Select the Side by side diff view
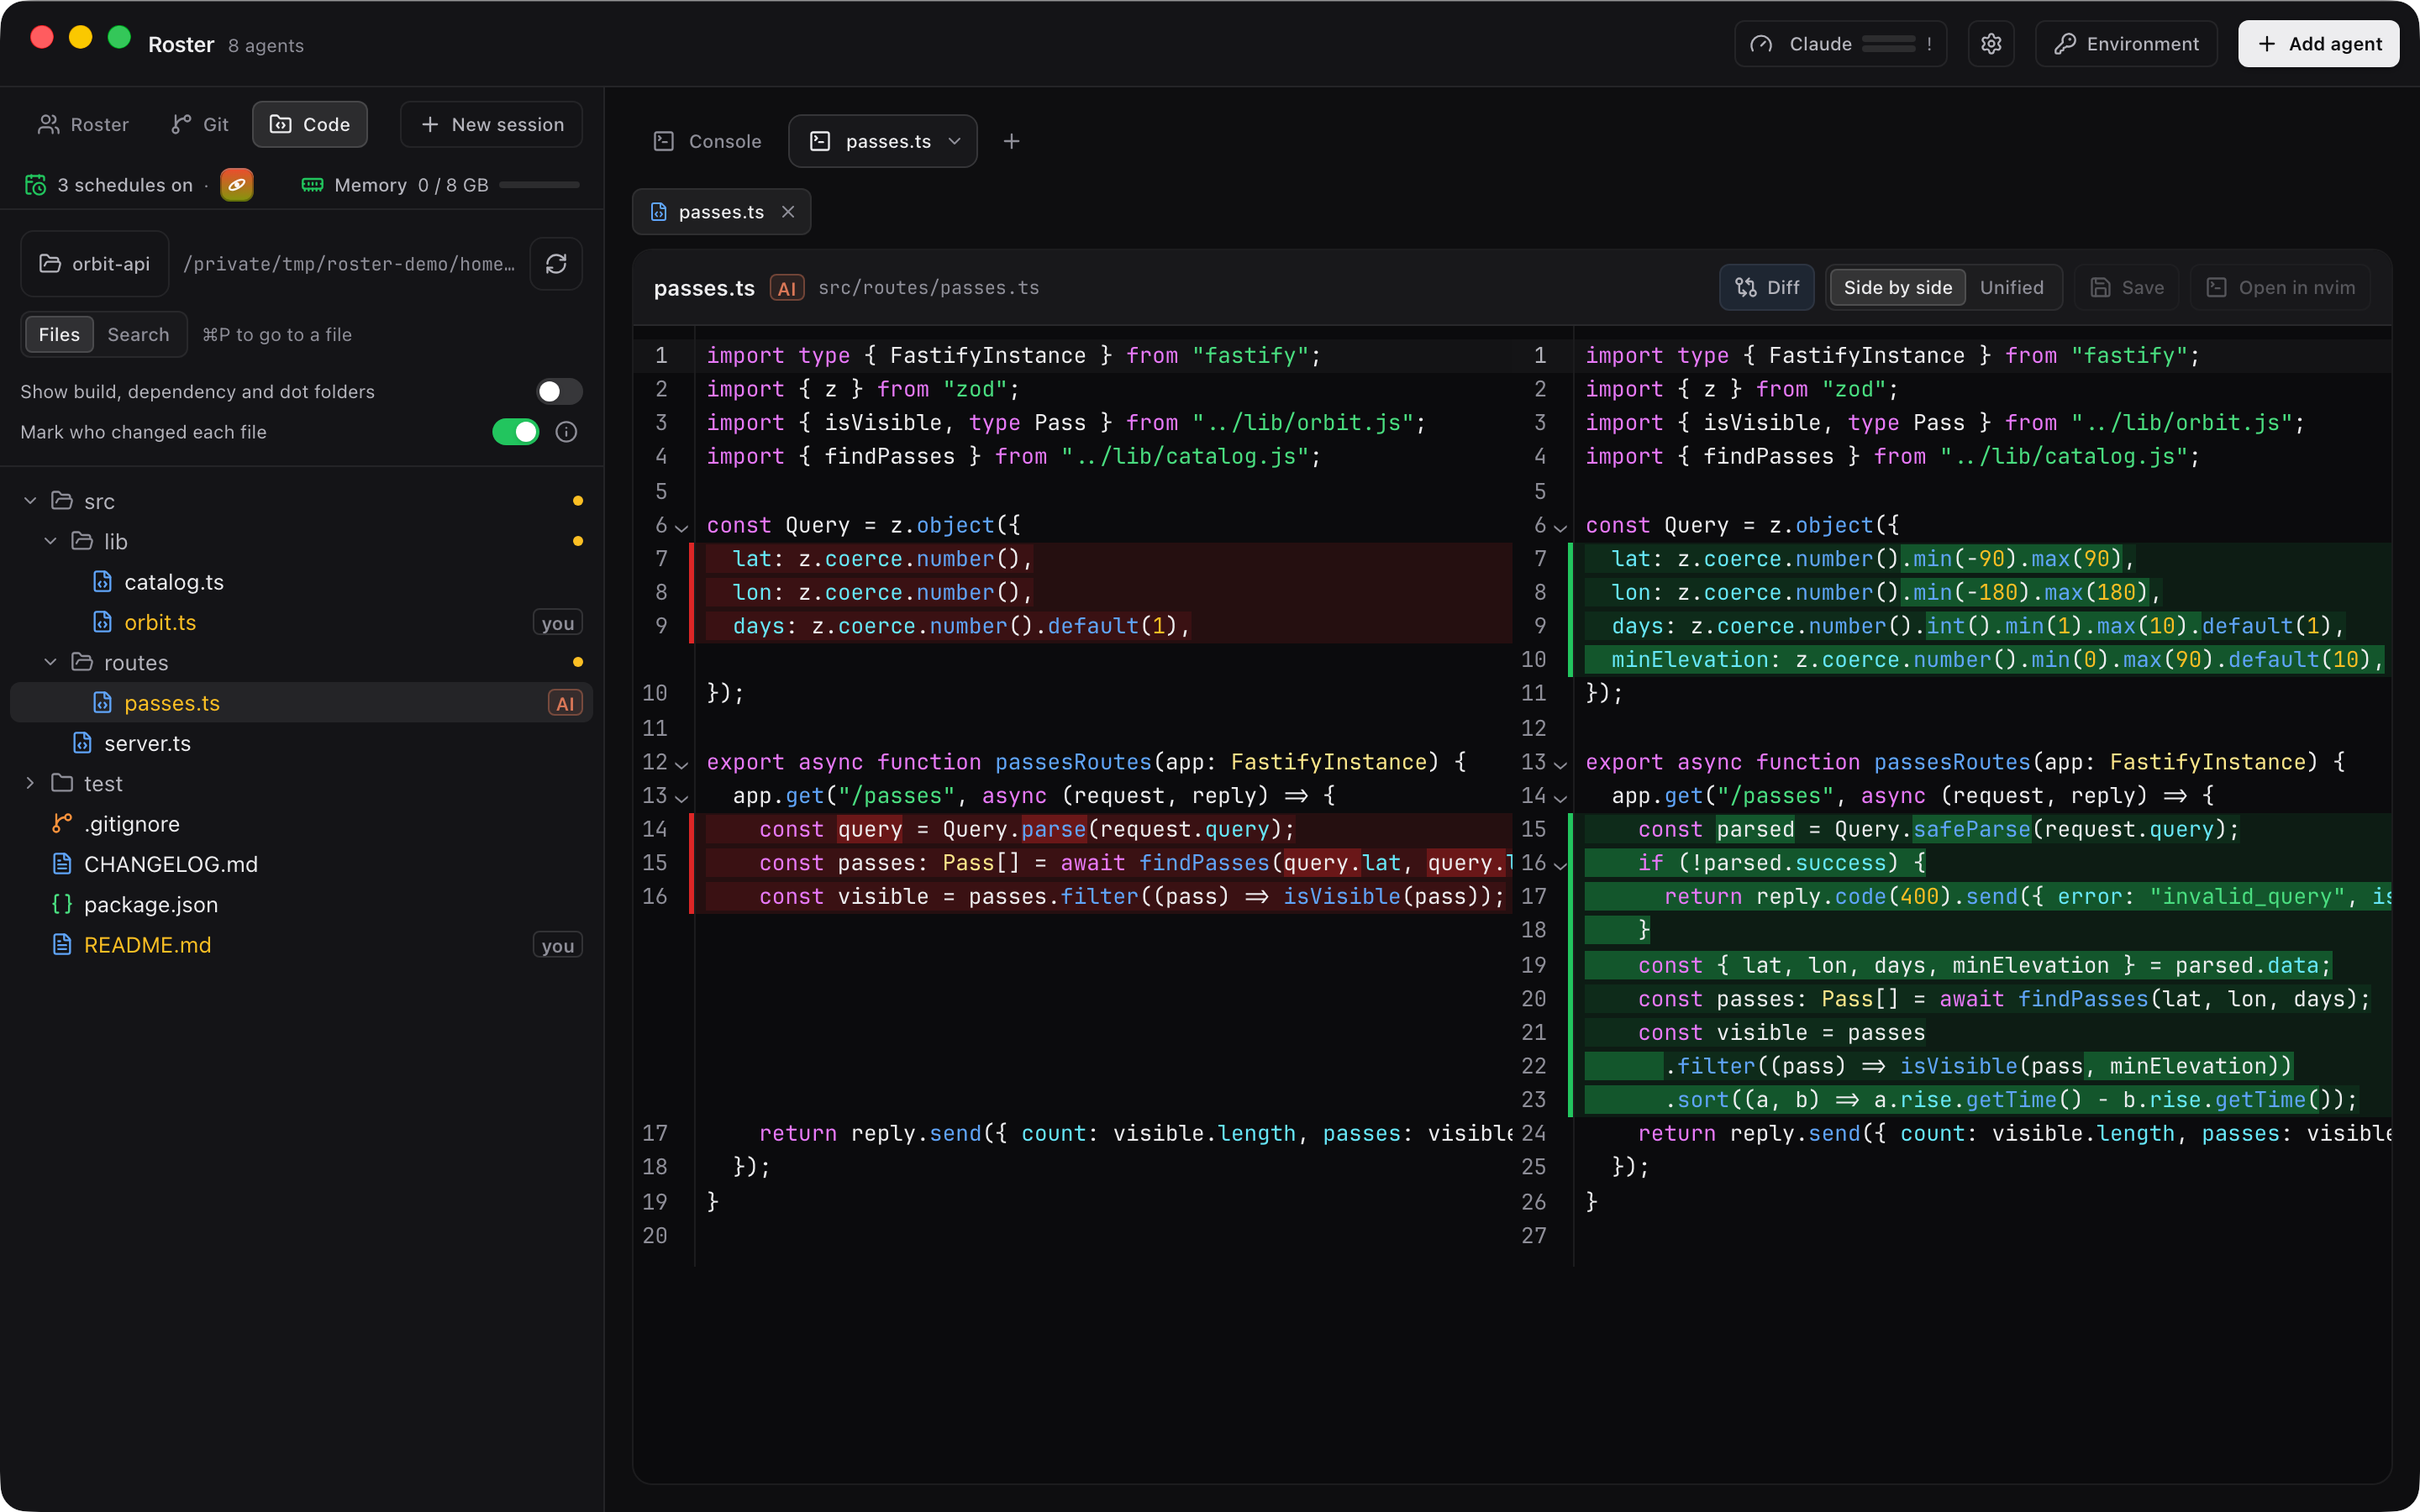The width and height of the screenshot is (2420, 1512). pos(1897,288)
